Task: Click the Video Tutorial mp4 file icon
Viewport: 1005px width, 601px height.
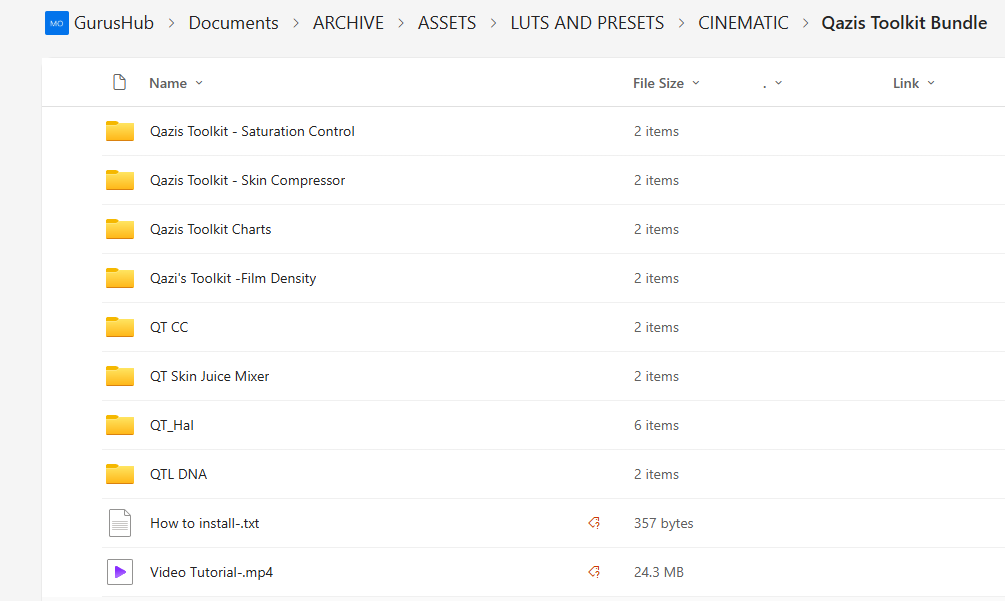Action: coord(120,572)
